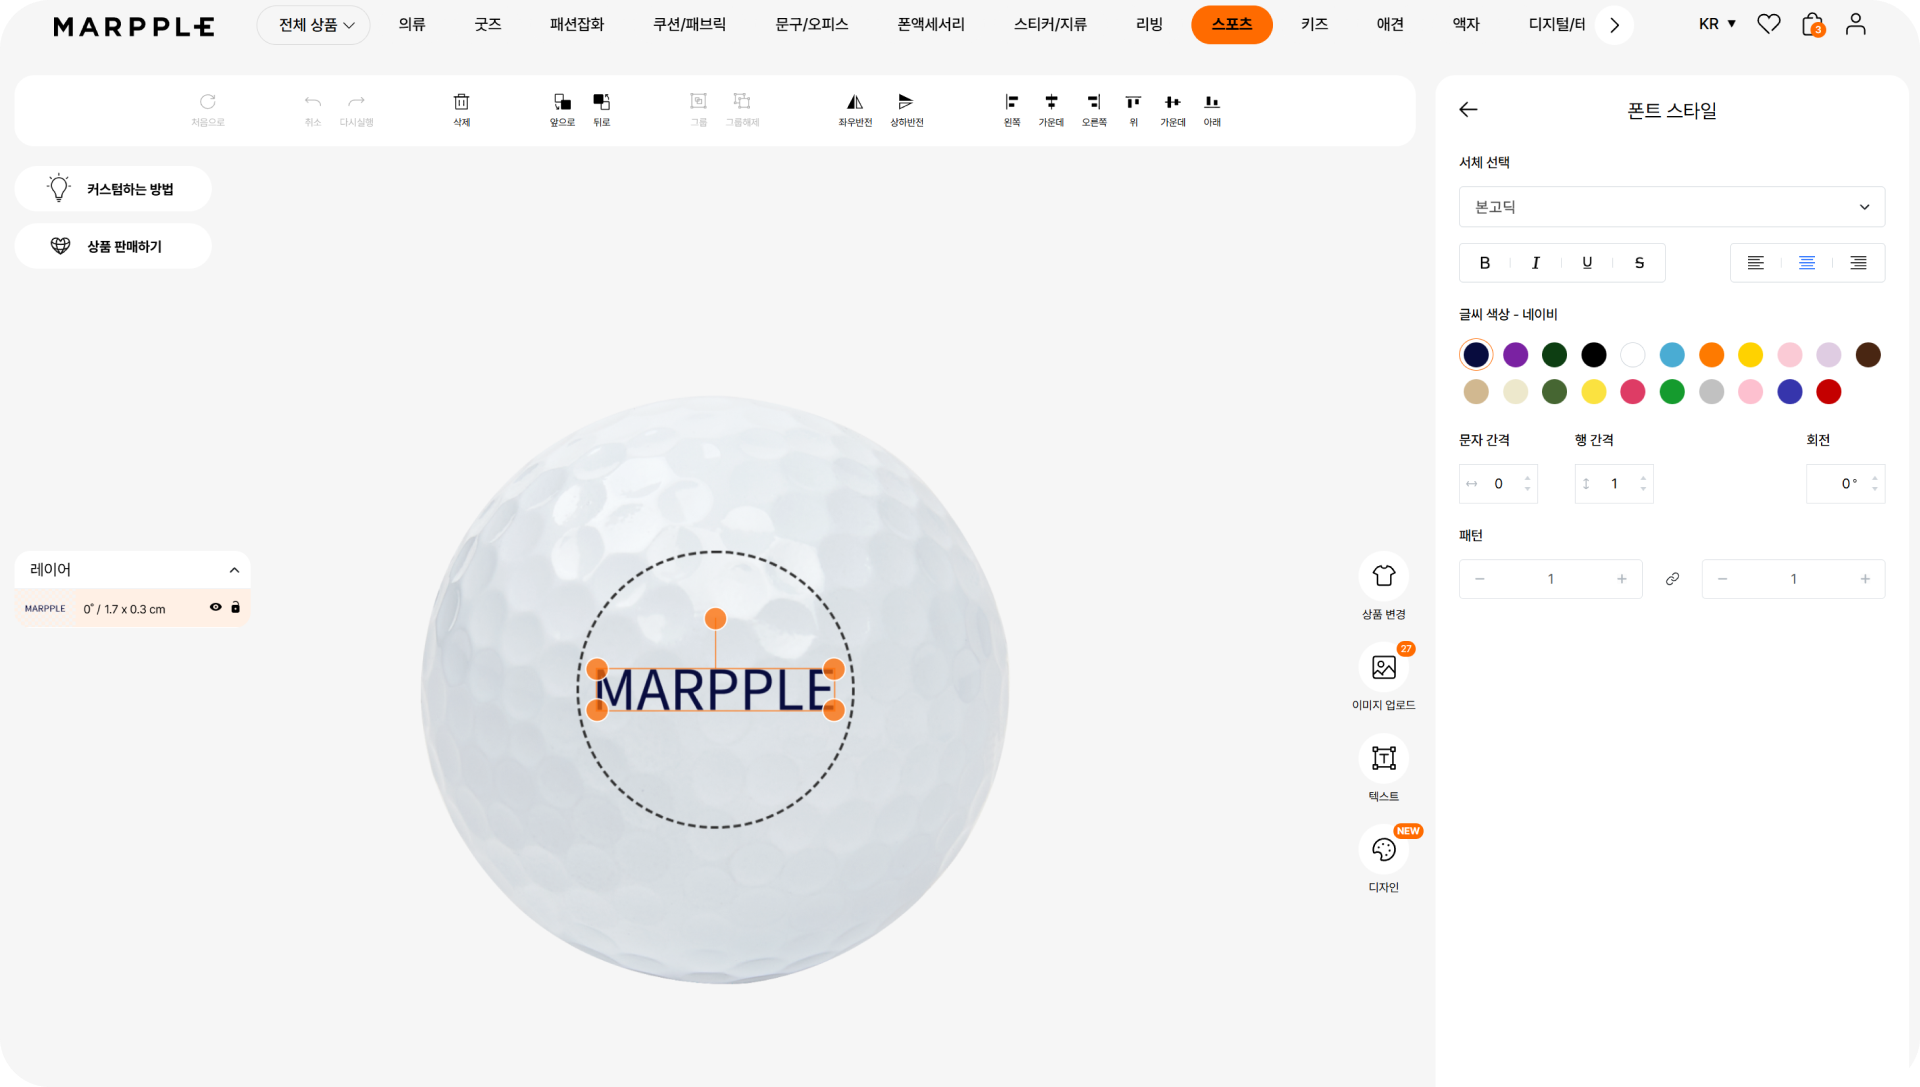The width and height of the screenshot is (1920, 1087).
Task: Open the 패션잡화 category menu
Action: (577, 24)
